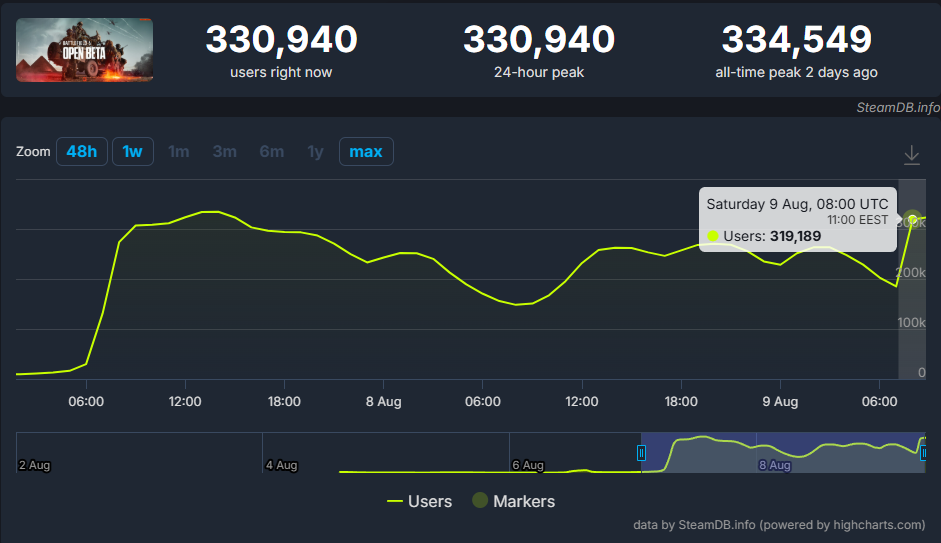941x543 pixels.
Task: Toggle the Markers series in legend
Action: pyautogui.click(x=514, y=501)
